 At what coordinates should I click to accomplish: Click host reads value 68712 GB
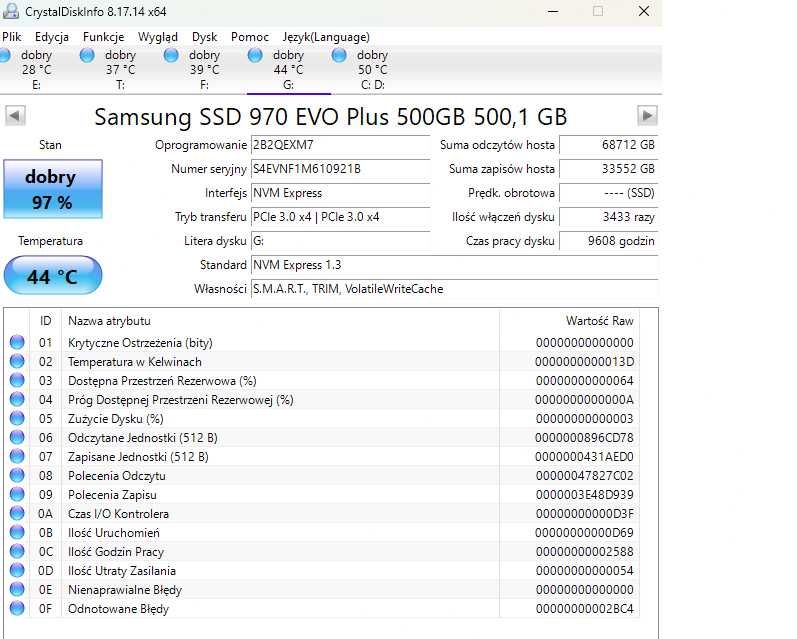(608, 145)
